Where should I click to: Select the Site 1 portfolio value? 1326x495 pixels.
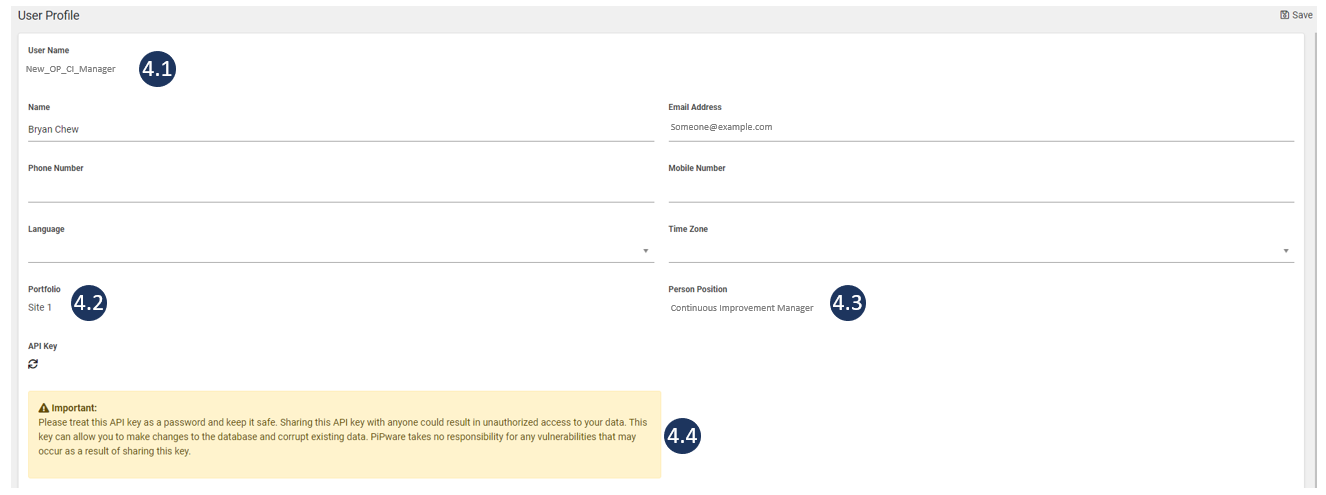click(40, 307)
